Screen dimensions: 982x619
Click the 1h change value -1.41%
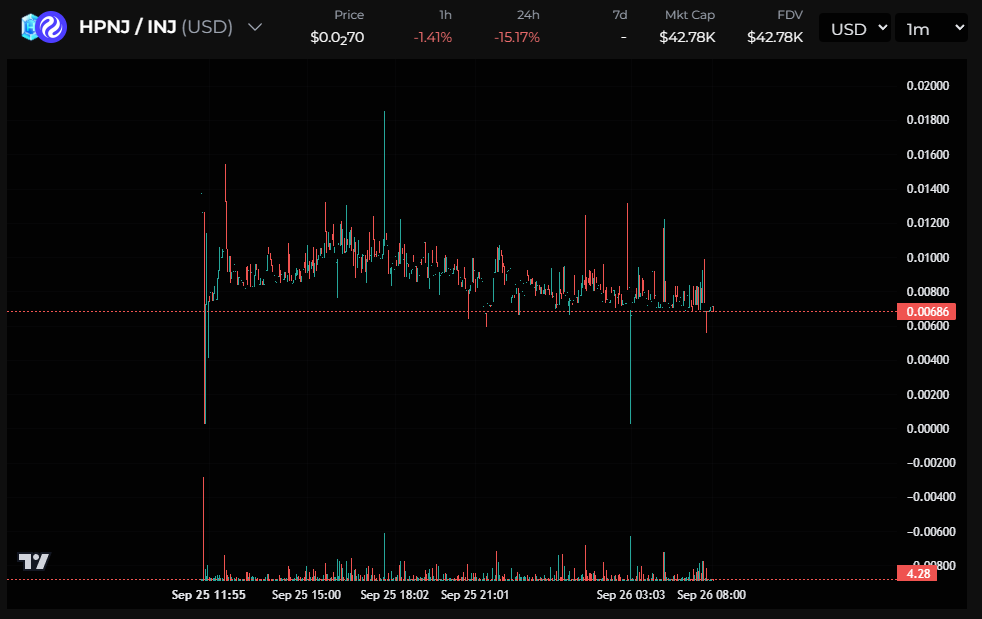click(433, 37)
